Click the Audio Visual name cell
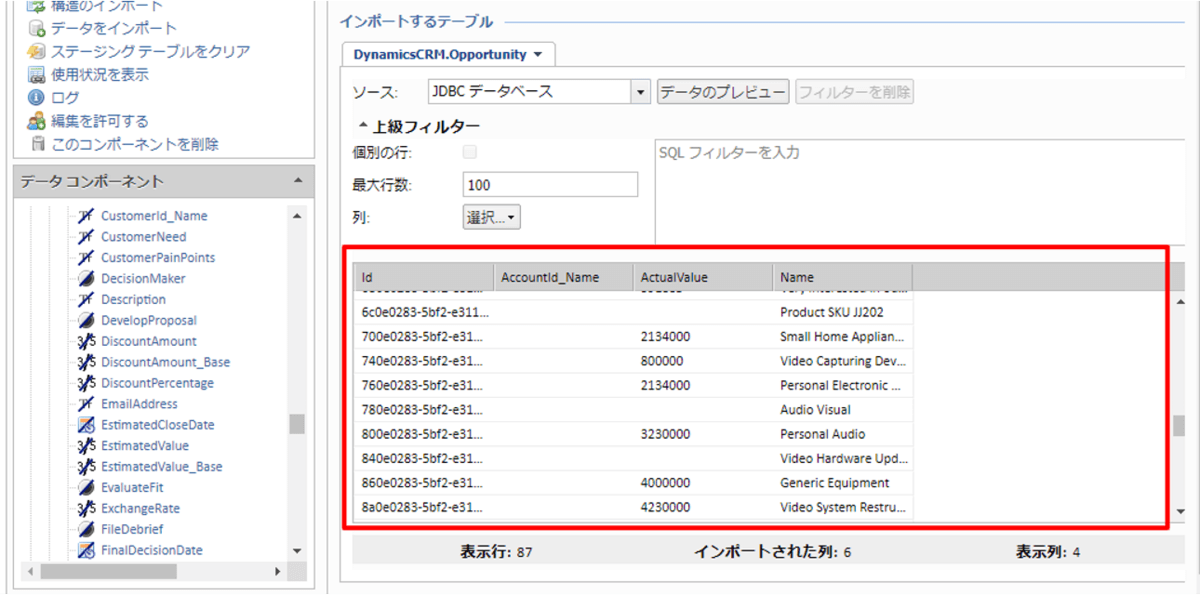This screenshot has height=595, width=1200. coord(842,410)
